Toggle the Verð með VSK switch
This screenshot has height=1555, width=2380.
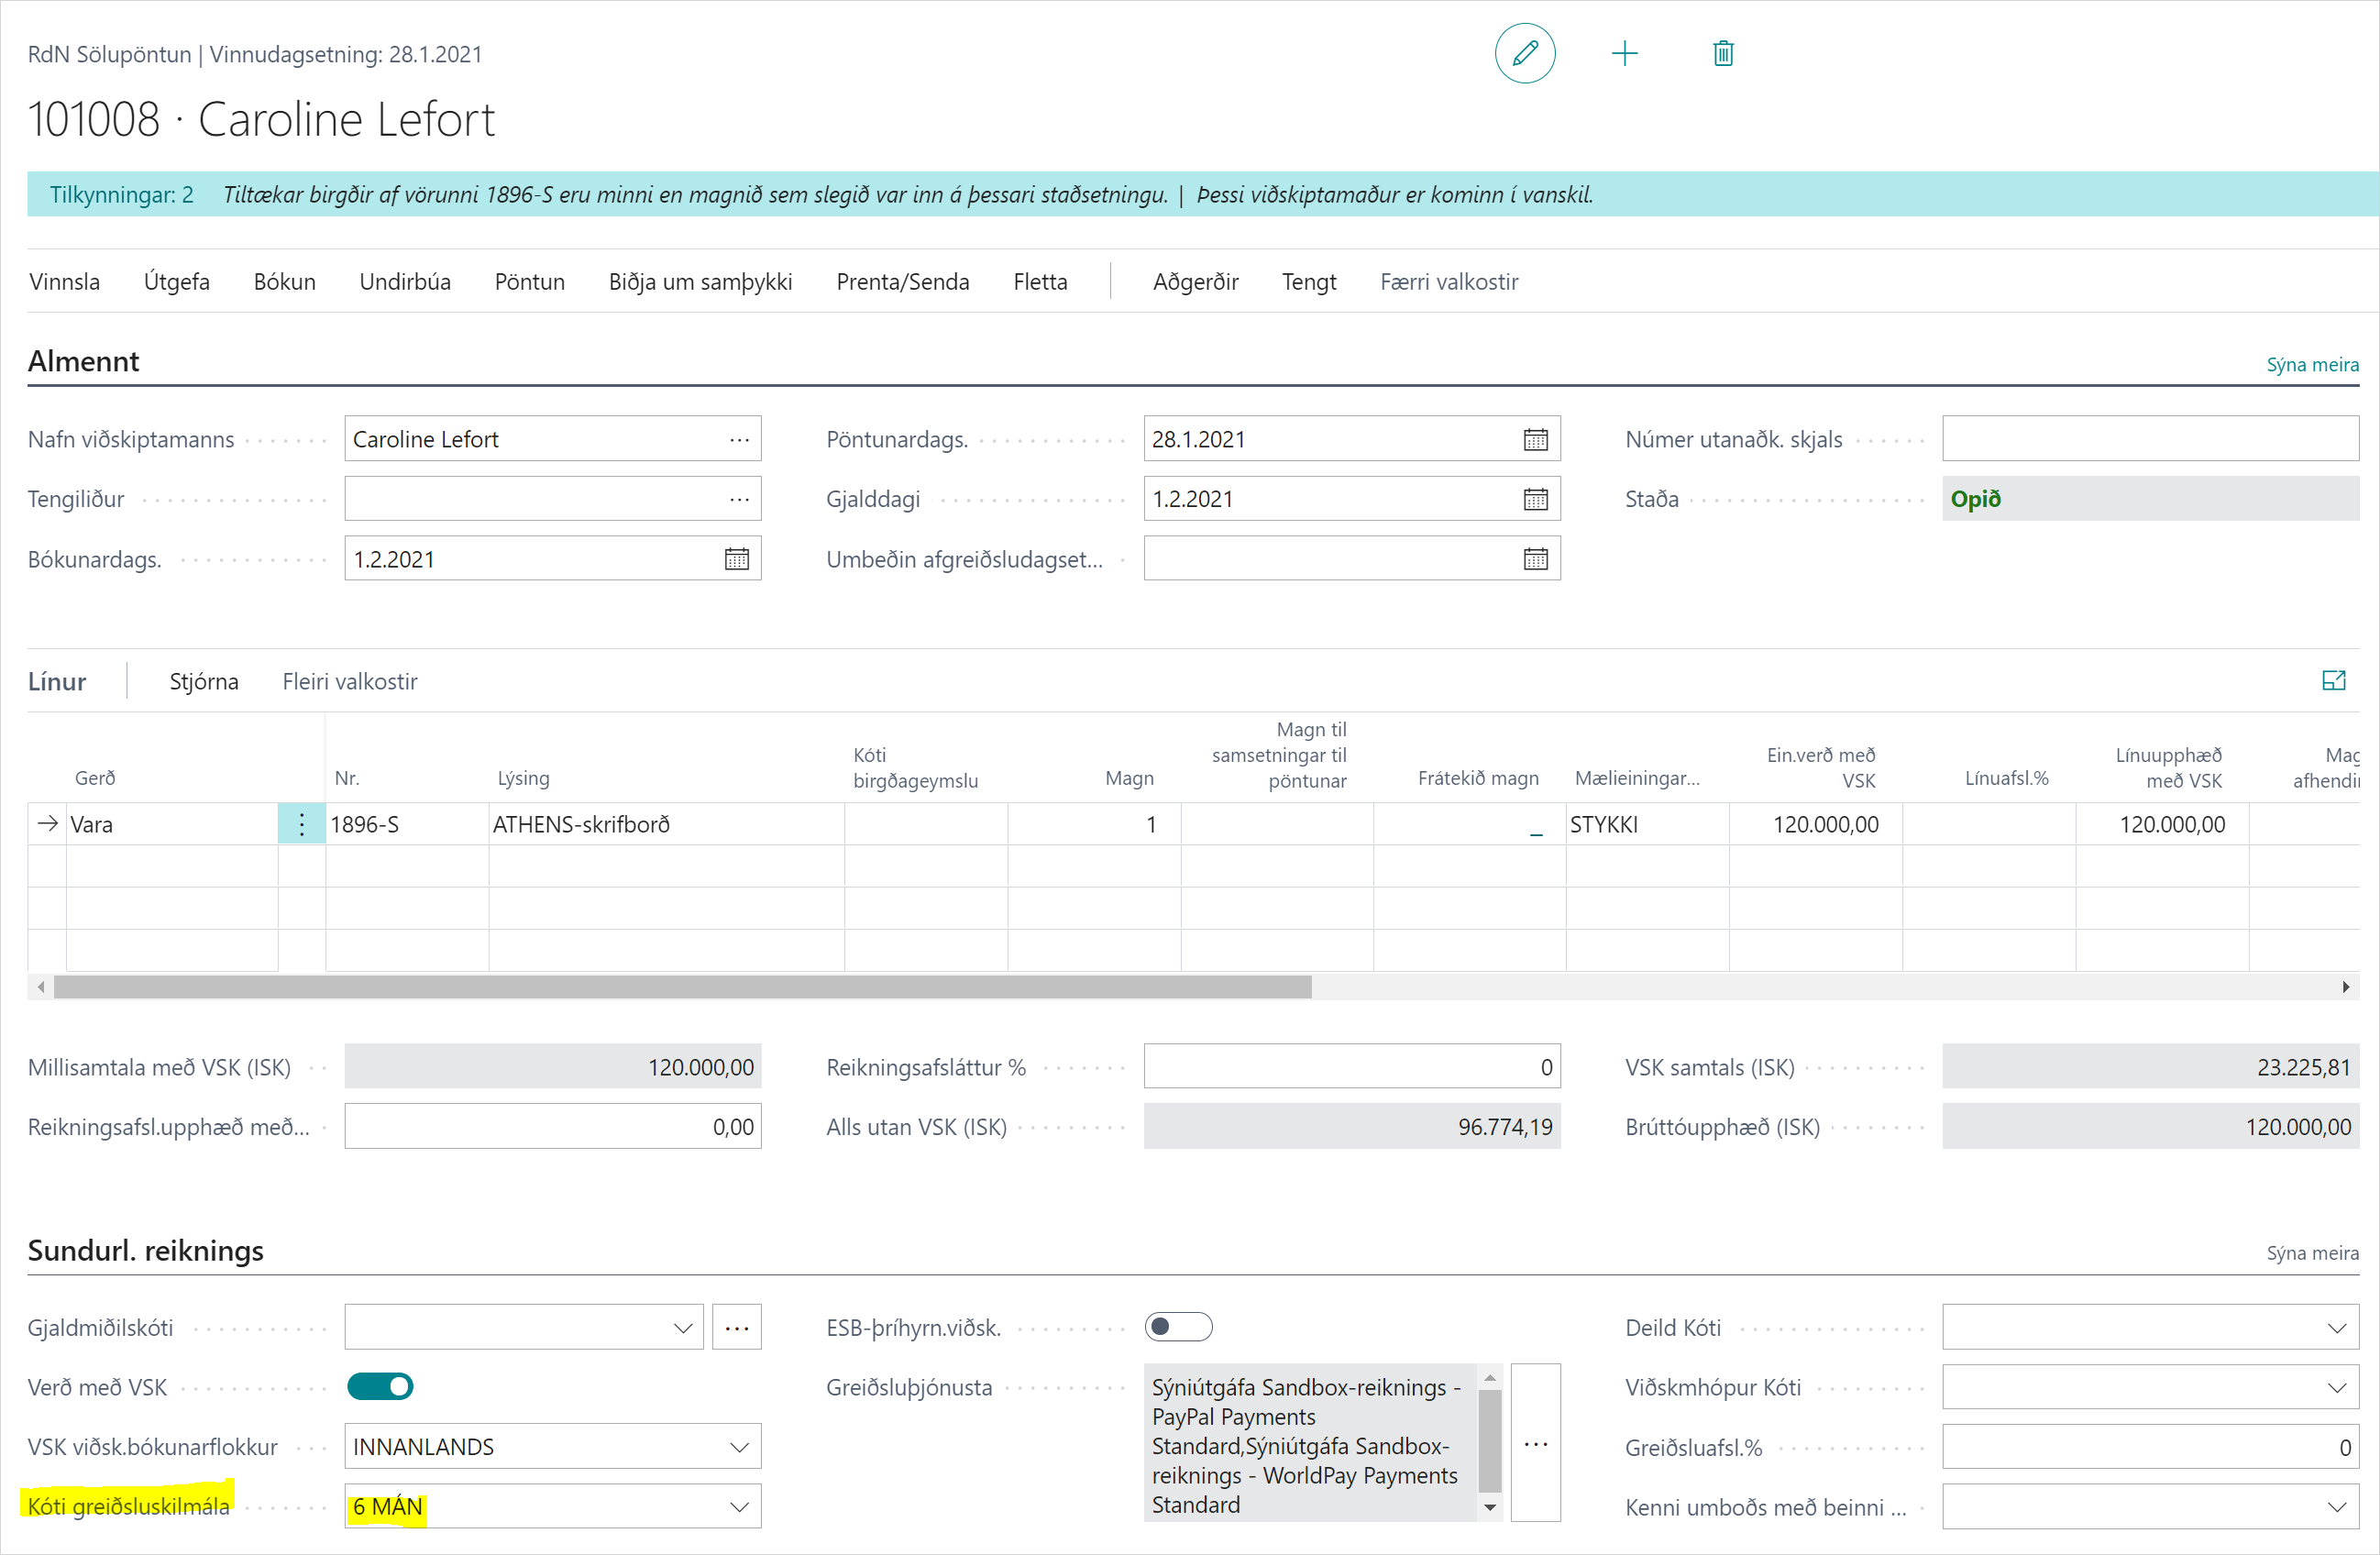[379, 1387]
